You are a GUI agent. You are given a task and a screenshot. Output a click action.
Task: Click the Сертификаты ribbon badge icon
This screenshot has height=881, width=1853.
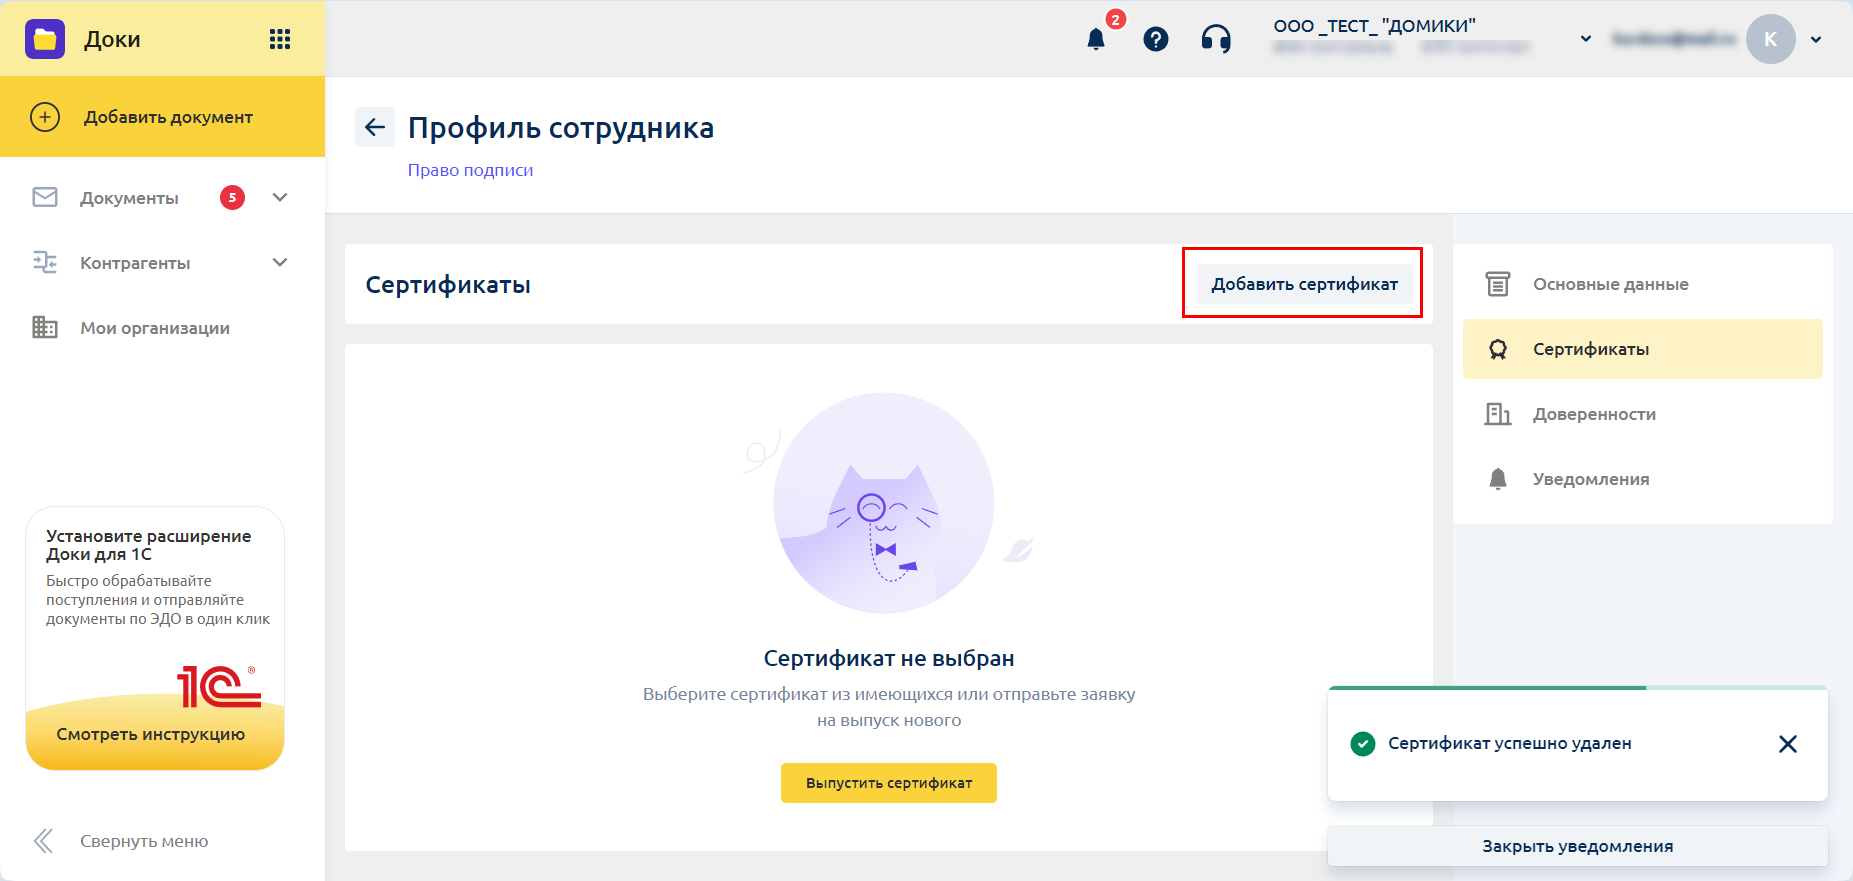[1497, 349]
